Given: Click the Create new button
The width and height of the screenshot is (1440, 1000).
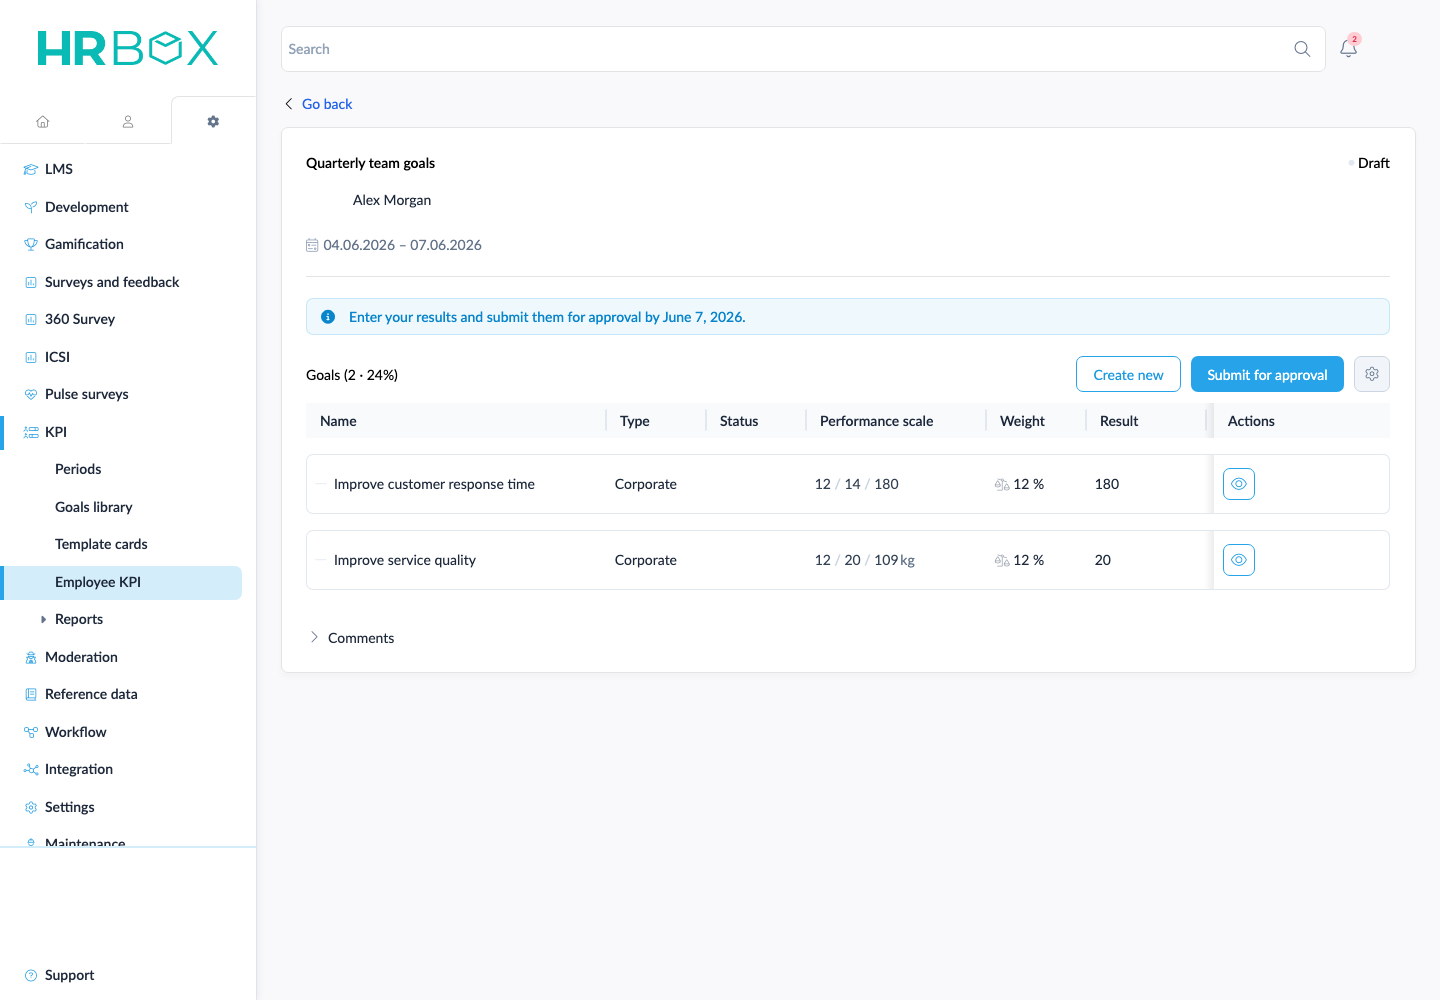Looking at the screenshot, I should pyautogui.click(x=1128, y=374).
